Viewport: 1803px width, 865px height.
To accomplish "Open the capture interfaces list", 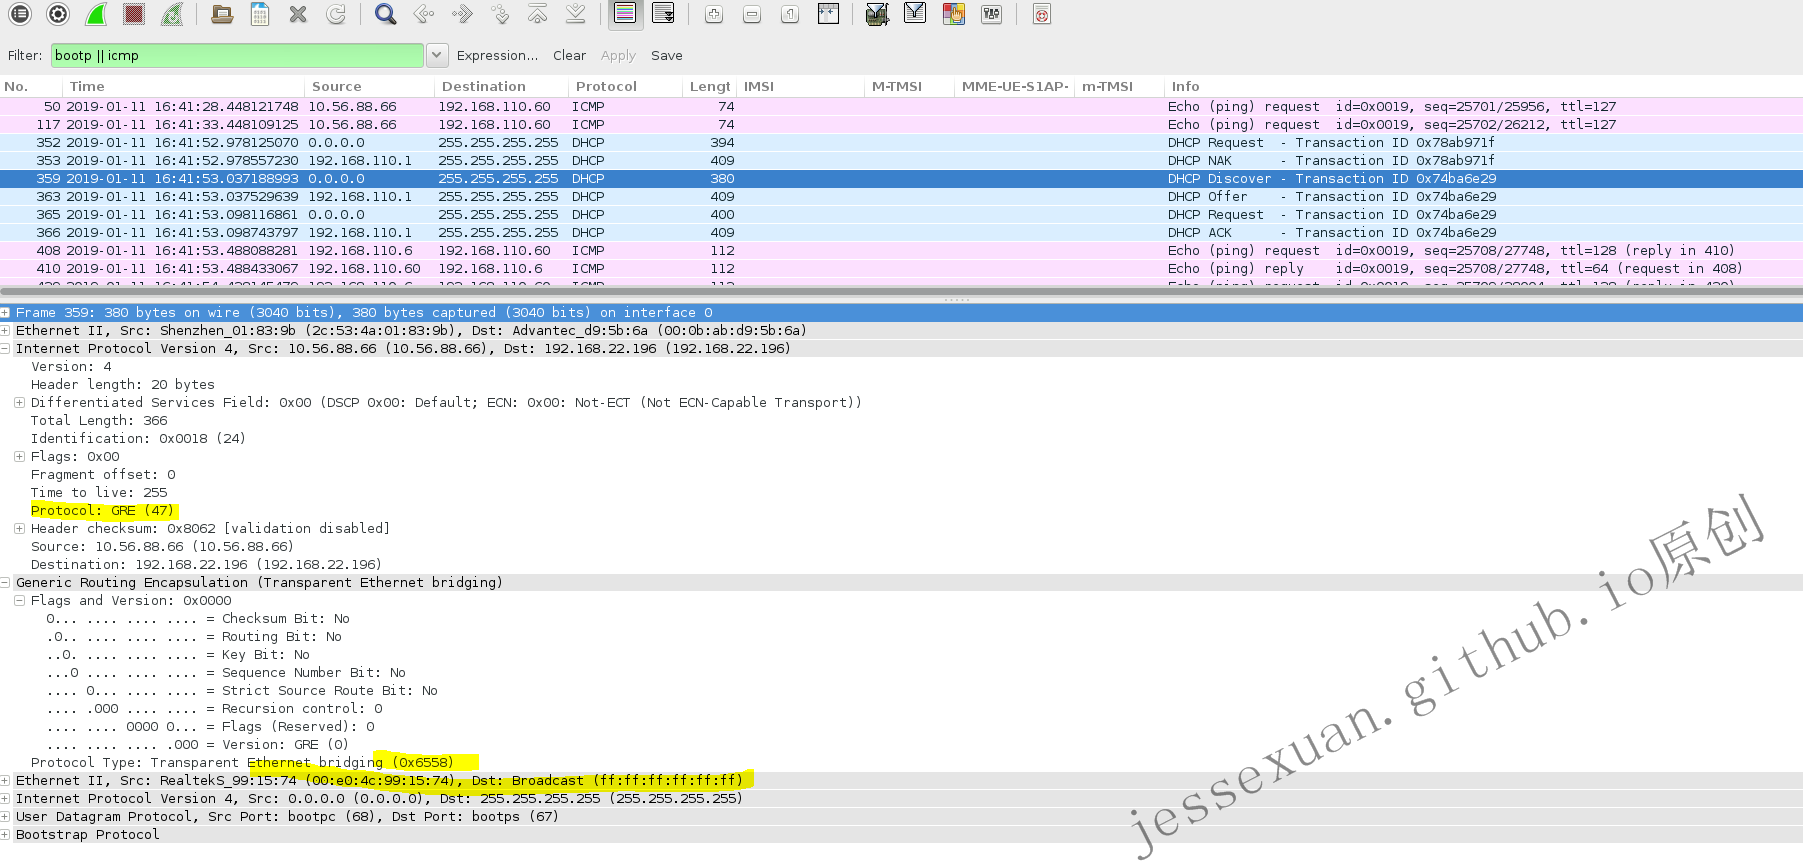I will click(x=20, y=14).
